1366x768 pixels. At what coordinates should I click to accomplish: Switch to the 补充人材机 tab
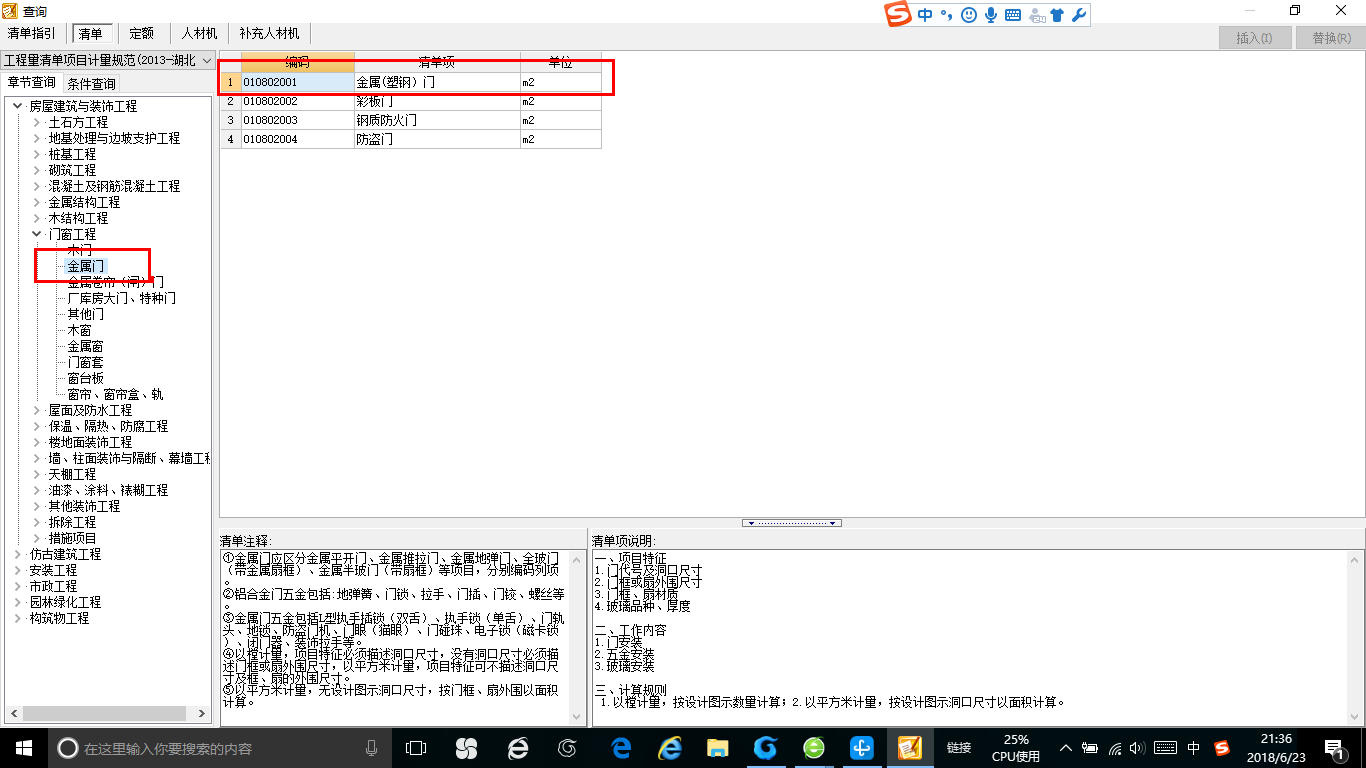coord(269,34)
